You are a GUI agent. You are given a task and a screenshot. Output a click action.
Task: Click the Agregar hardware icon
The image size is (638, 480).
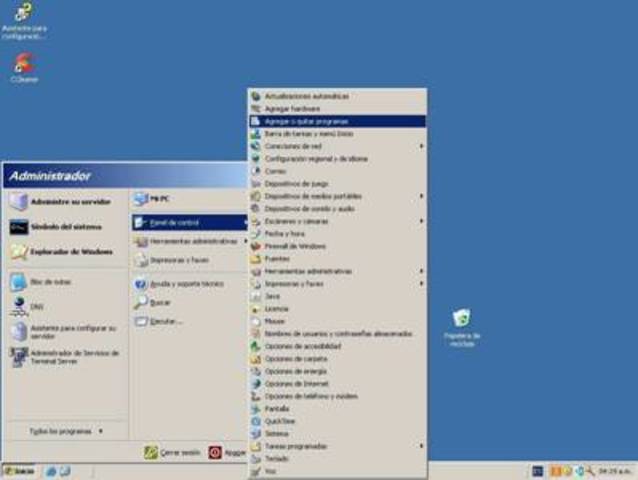pyautogui.click(x=256, y=109)
